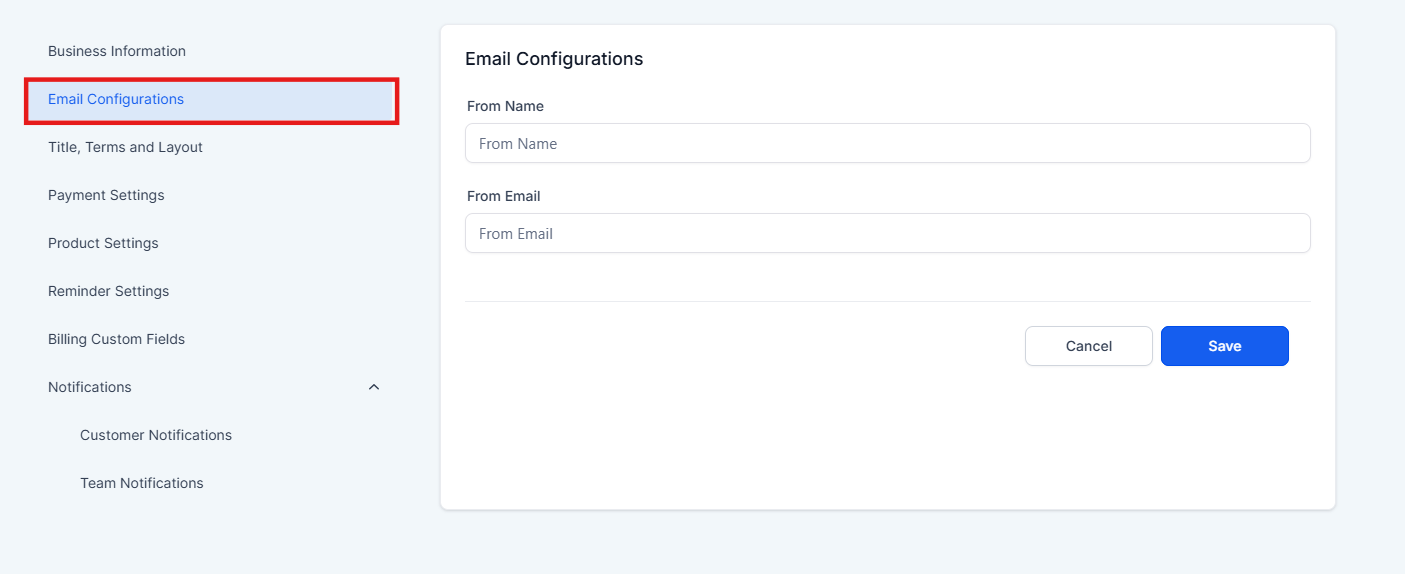
Task: Click the From Email field label
Action: tap(503, 196)
